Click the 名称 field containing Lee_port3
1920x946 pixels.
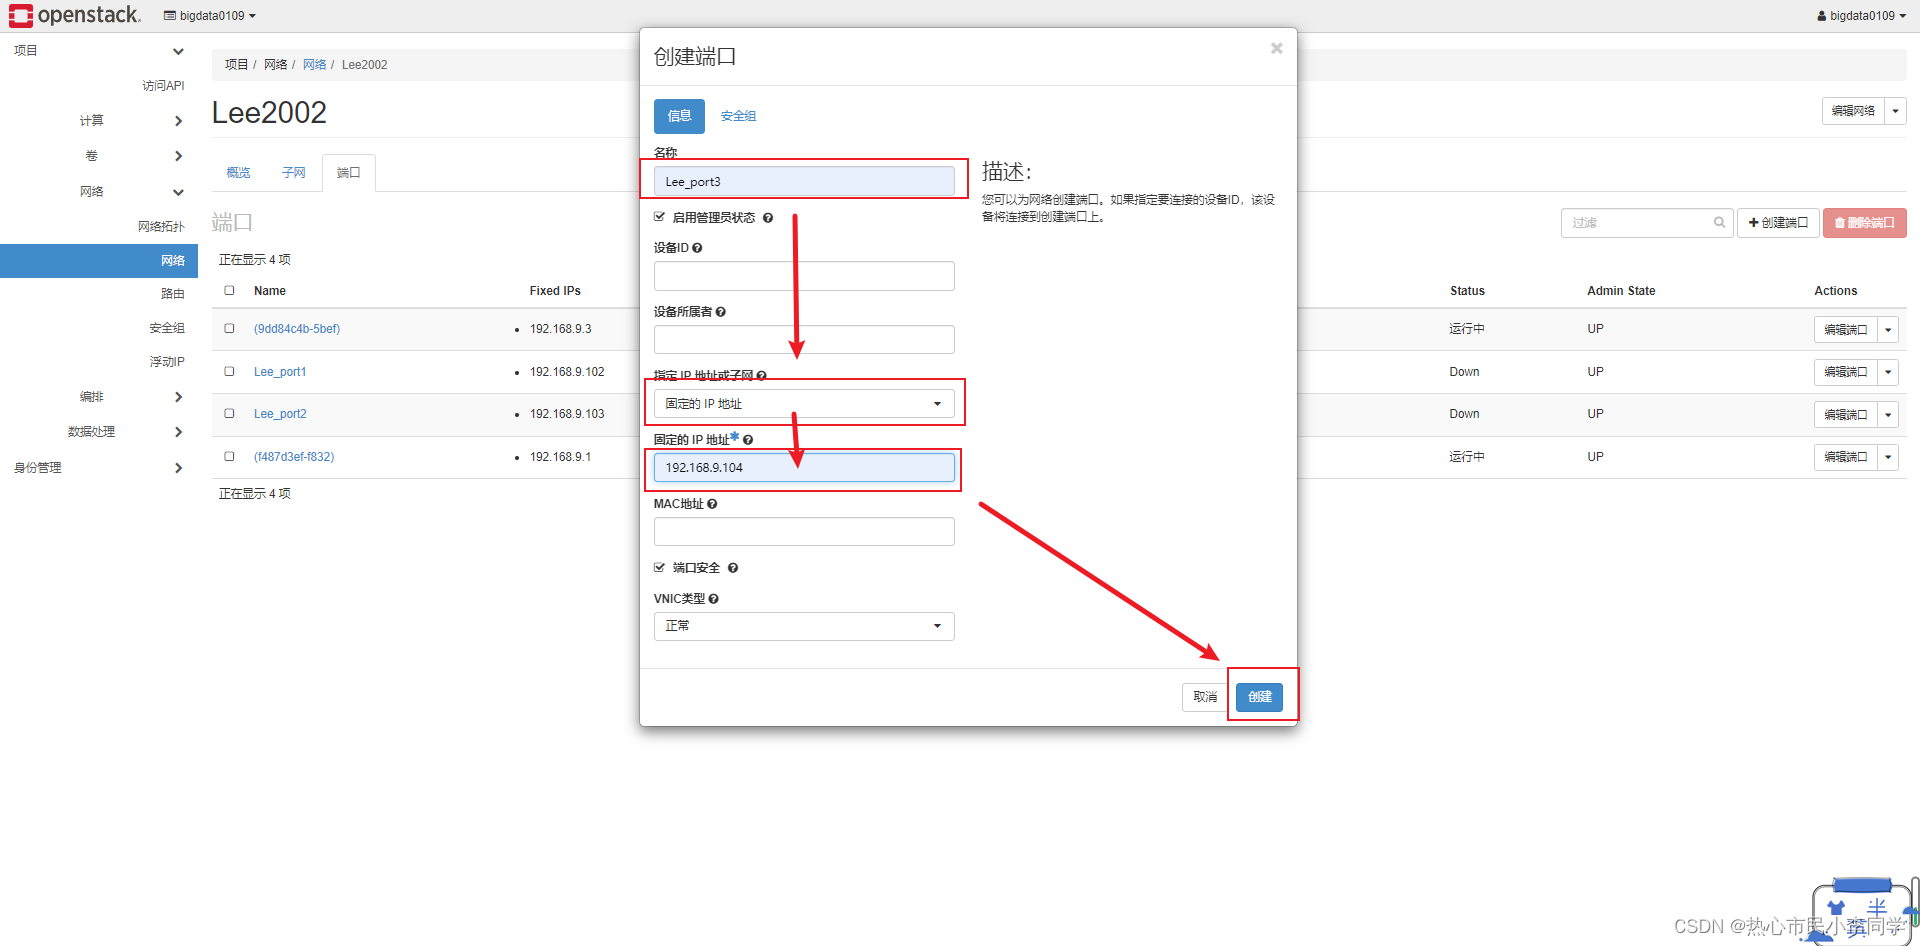click(804, 181)
